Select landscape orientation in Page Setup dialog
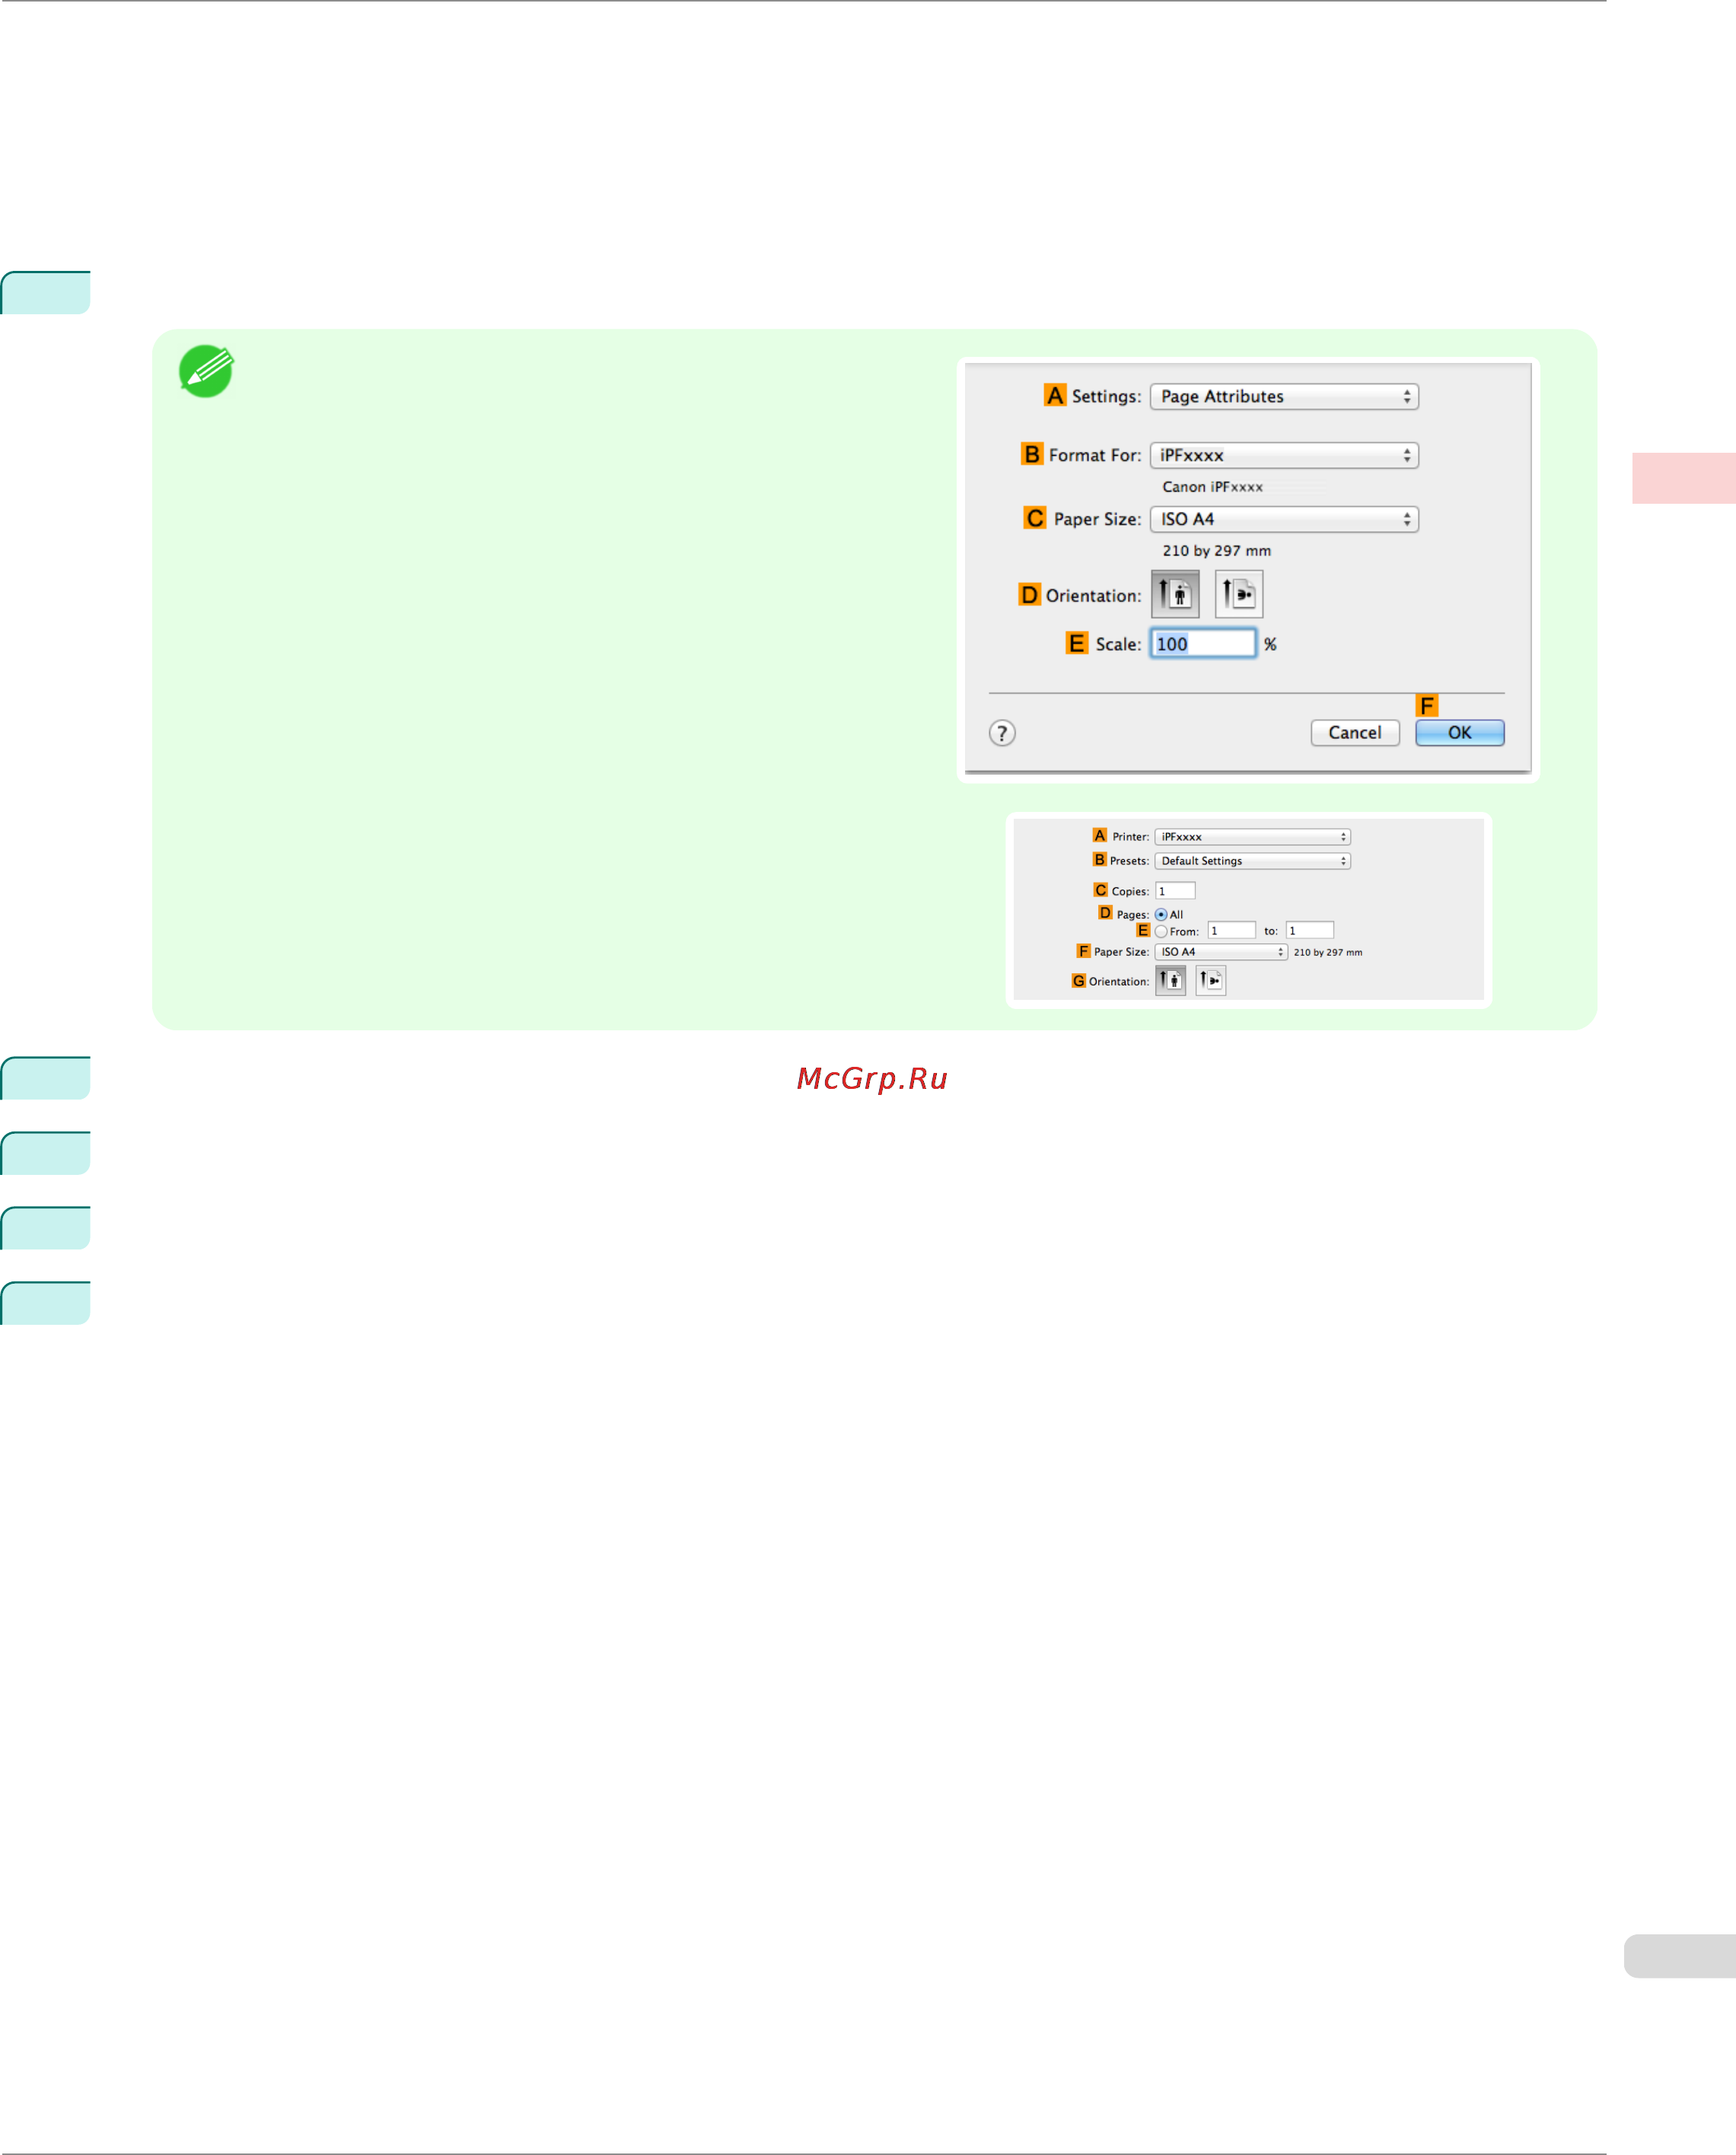This screenshot has width=1736, height=2155. coord(1239,594)
